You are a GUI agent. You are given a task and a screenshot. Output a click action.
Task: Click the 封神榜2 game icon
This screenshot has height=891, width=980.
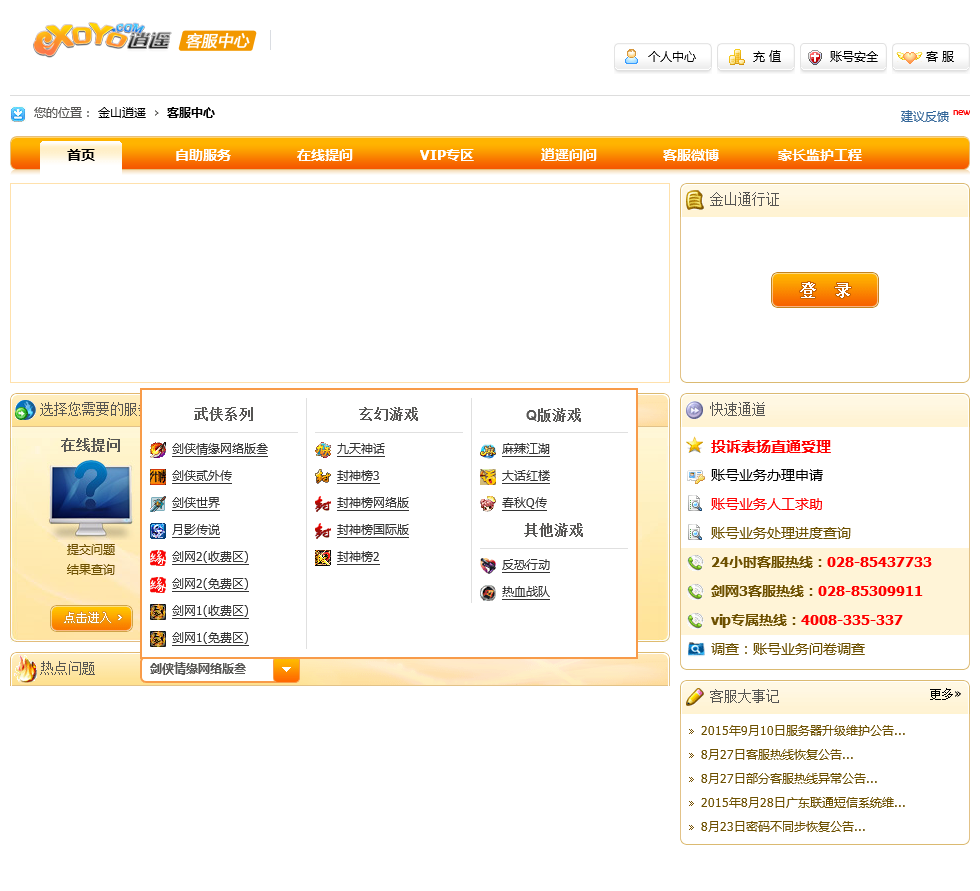[322, 557]
